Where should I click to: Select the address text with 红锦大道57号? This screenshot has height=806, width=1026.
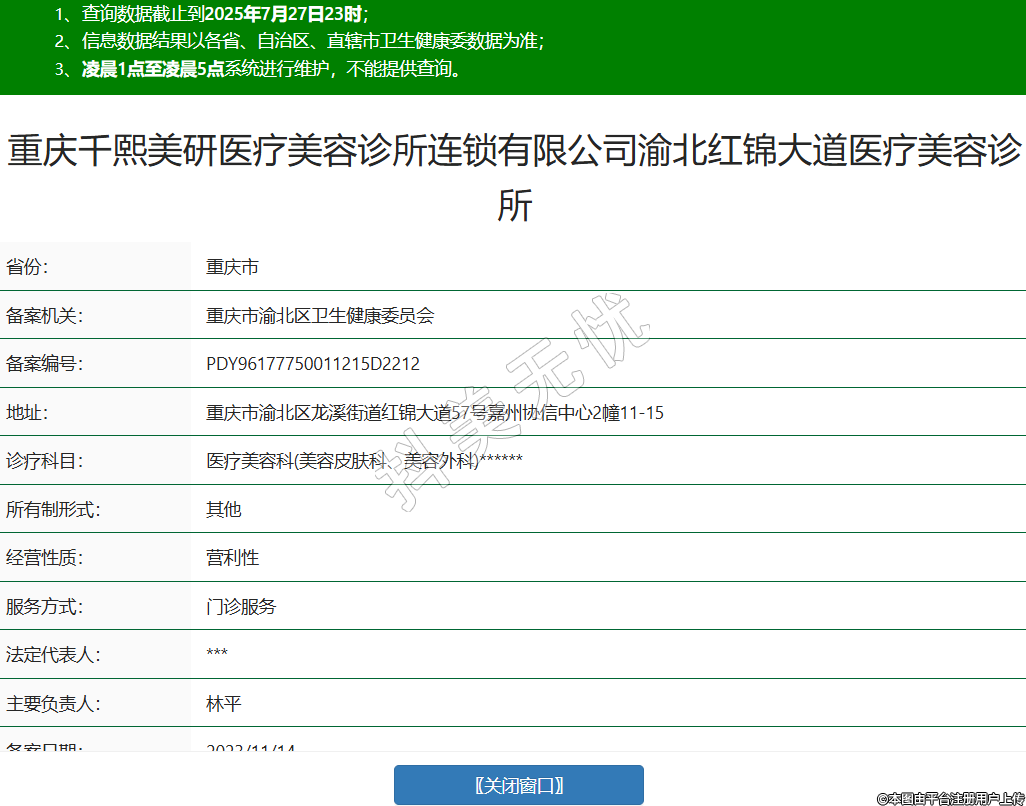click(x=435, y=413)
